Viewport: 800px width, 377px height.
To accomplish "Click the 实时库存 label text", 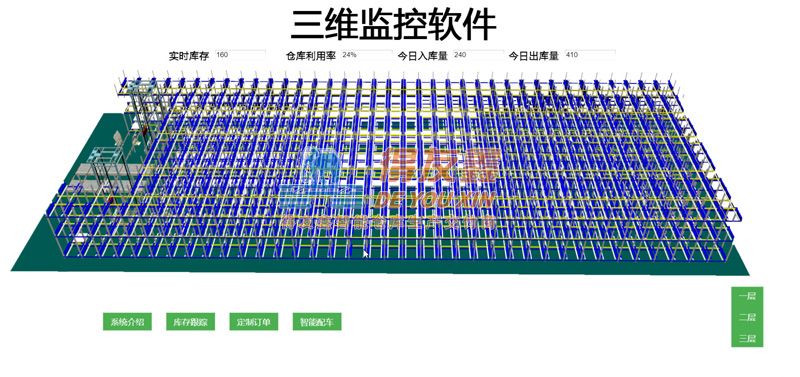I will 189,56.
